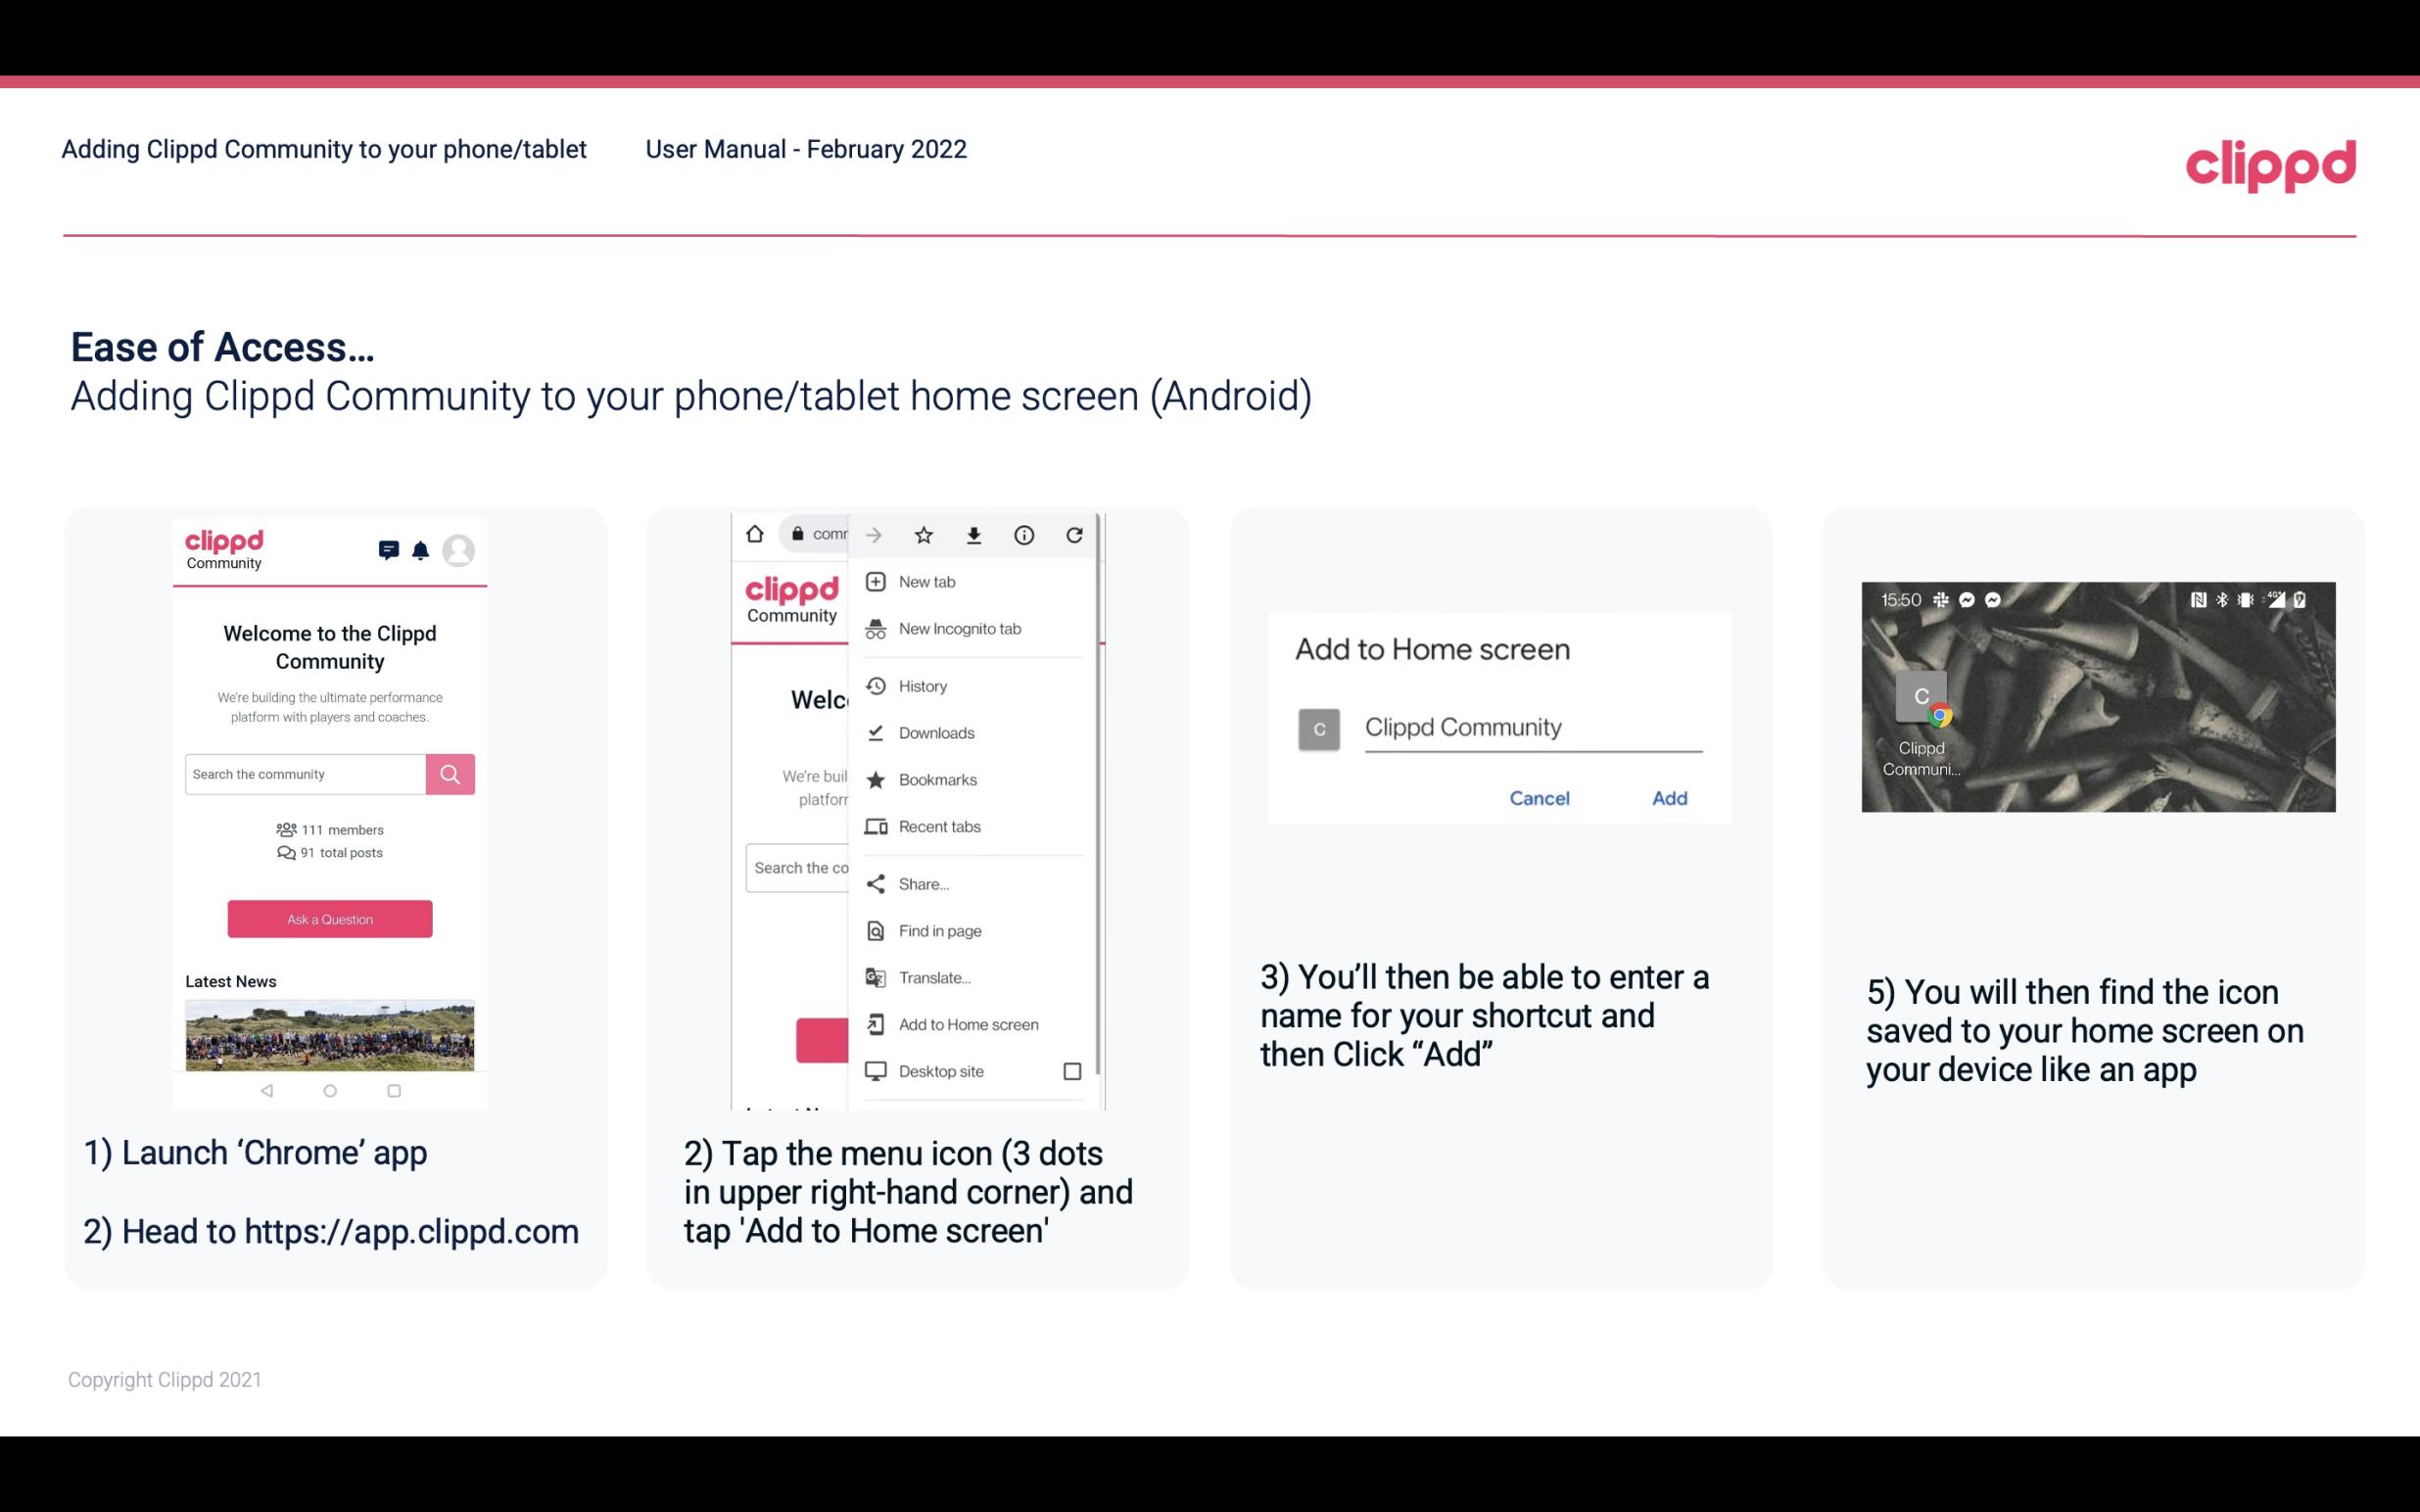Click the search magnifier icon
The width and height of the screenshot is (2420, 1512).
click(451, 772)
